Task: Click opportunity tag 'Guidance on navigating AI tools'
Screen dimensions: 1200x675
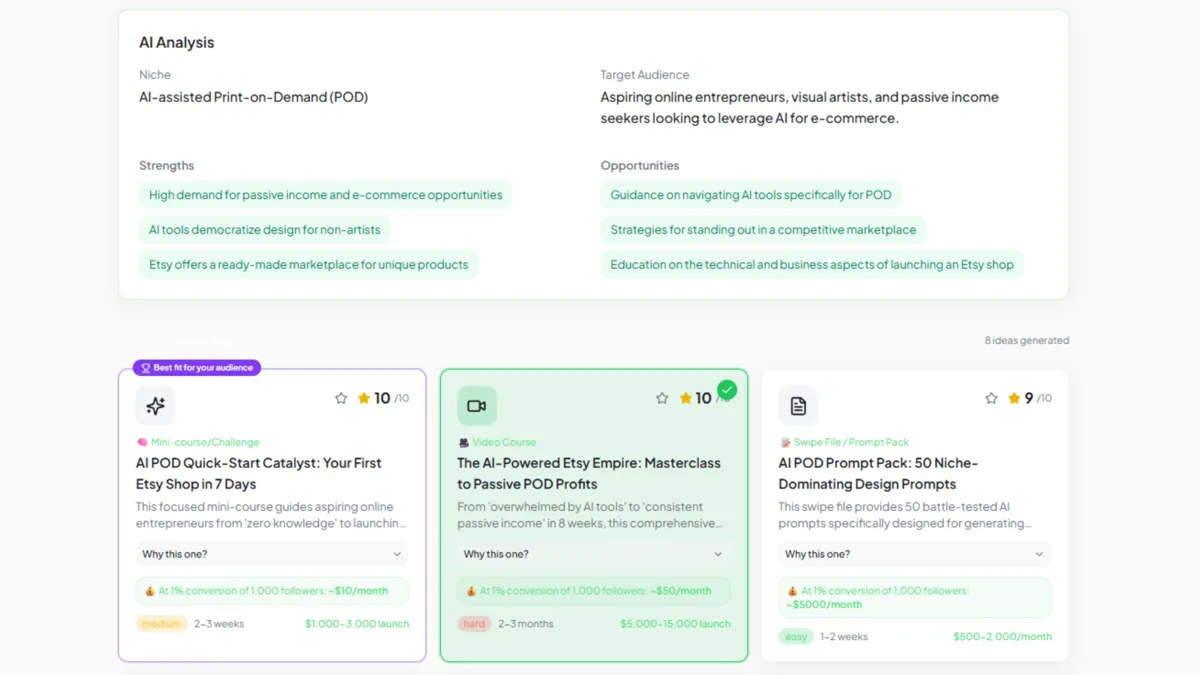Action: point(751,195)
